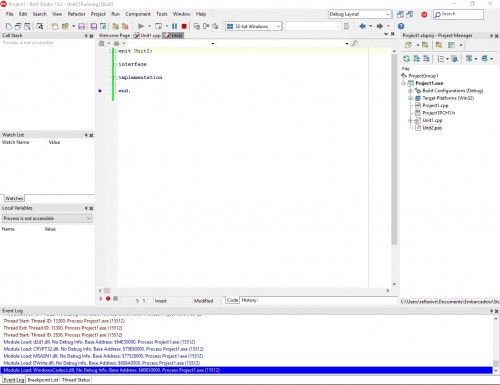This screenshot has width=500, height=385.
Task: Select Unit2.pas in Project Manager
Action: [x=432, y=128]
